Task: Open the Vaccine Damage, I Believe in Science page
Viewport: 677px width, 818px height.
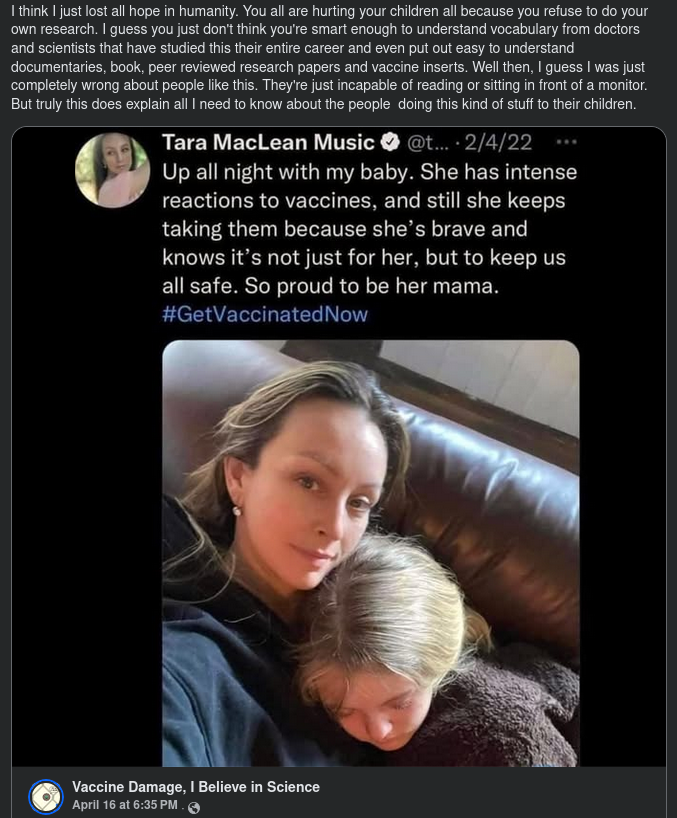Action: click(x=196, y=787)
